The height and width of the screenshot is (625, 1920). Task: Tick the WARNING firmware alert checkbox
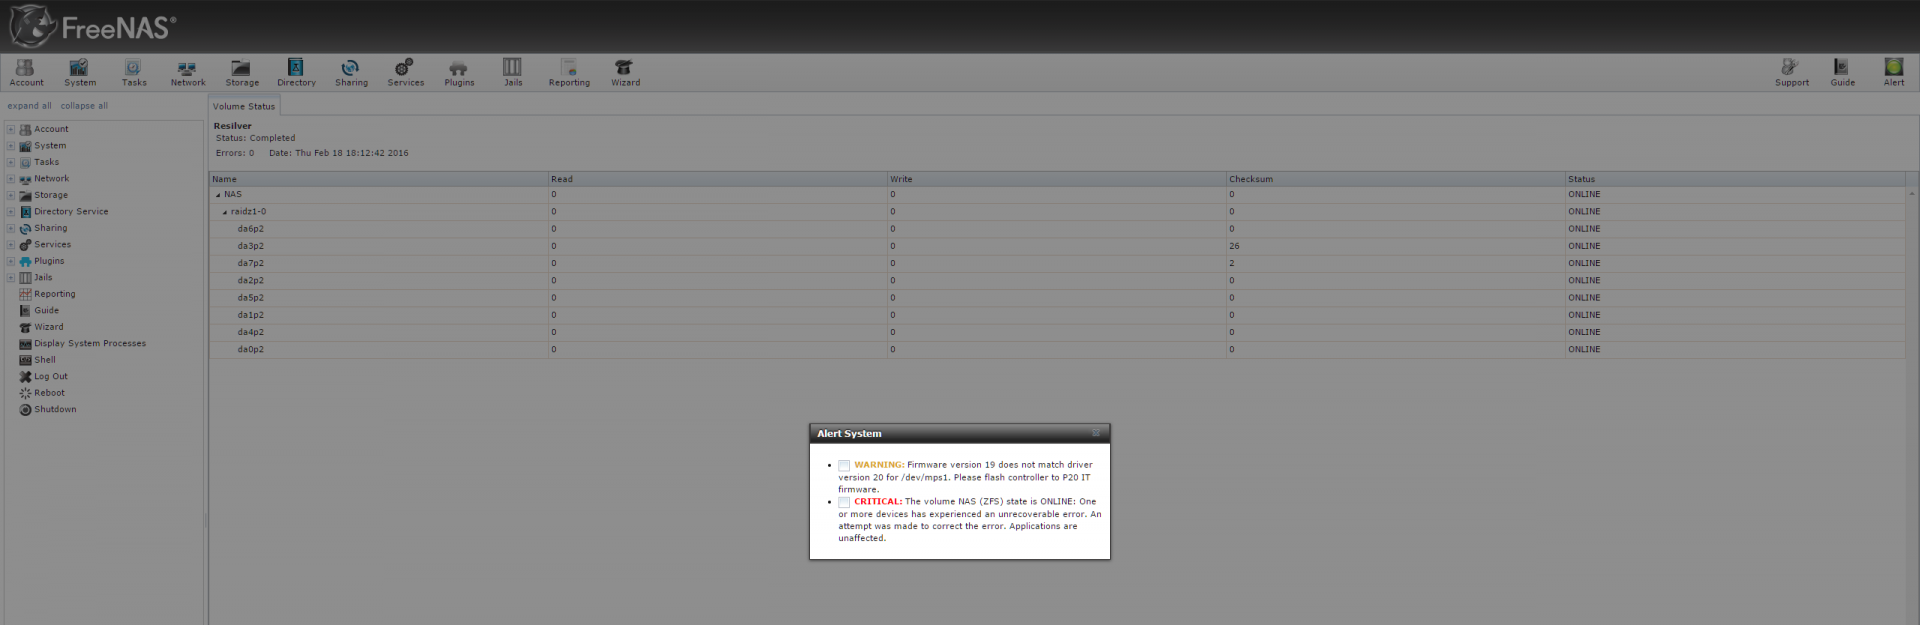click(844, 466)
